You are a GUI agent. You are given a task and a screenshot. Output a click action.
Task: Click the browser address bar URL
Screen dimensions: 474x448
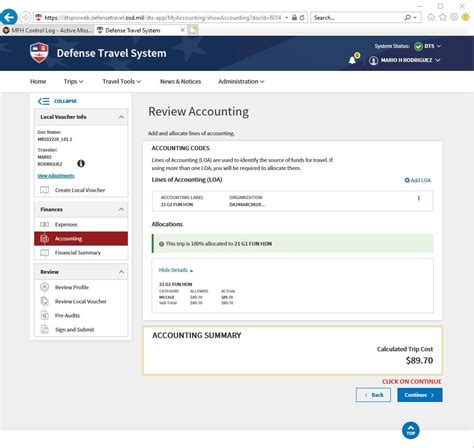[163, 18]
